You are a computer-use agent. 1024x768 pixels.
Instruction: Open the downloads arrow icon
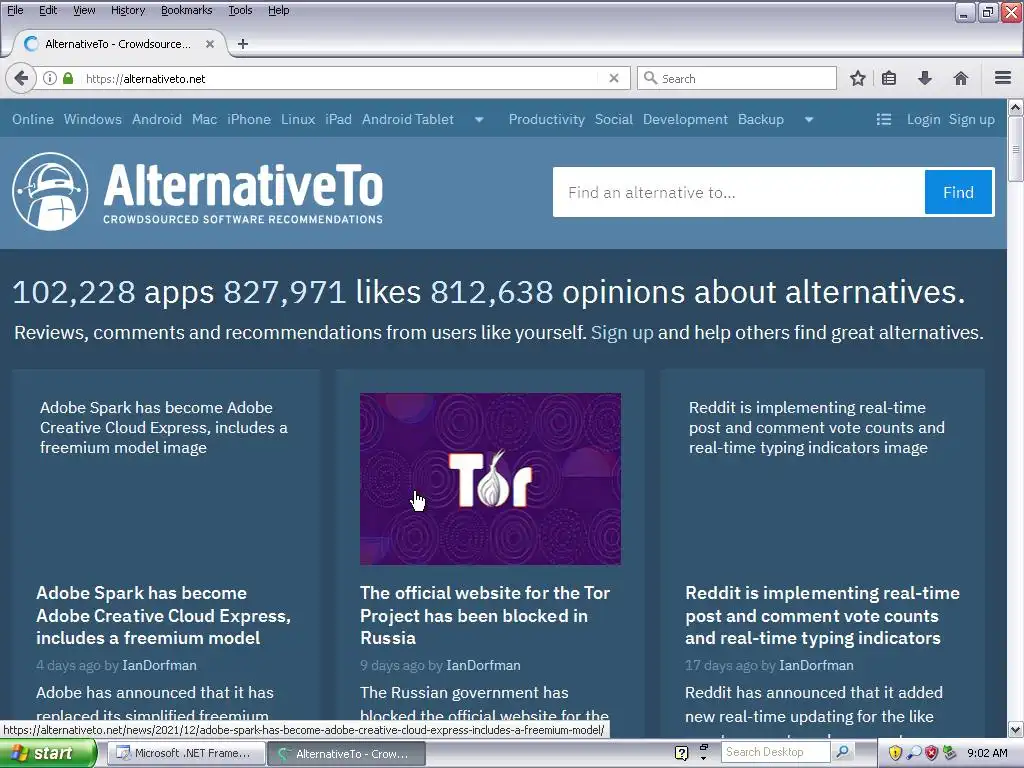[x=925, y=78]
